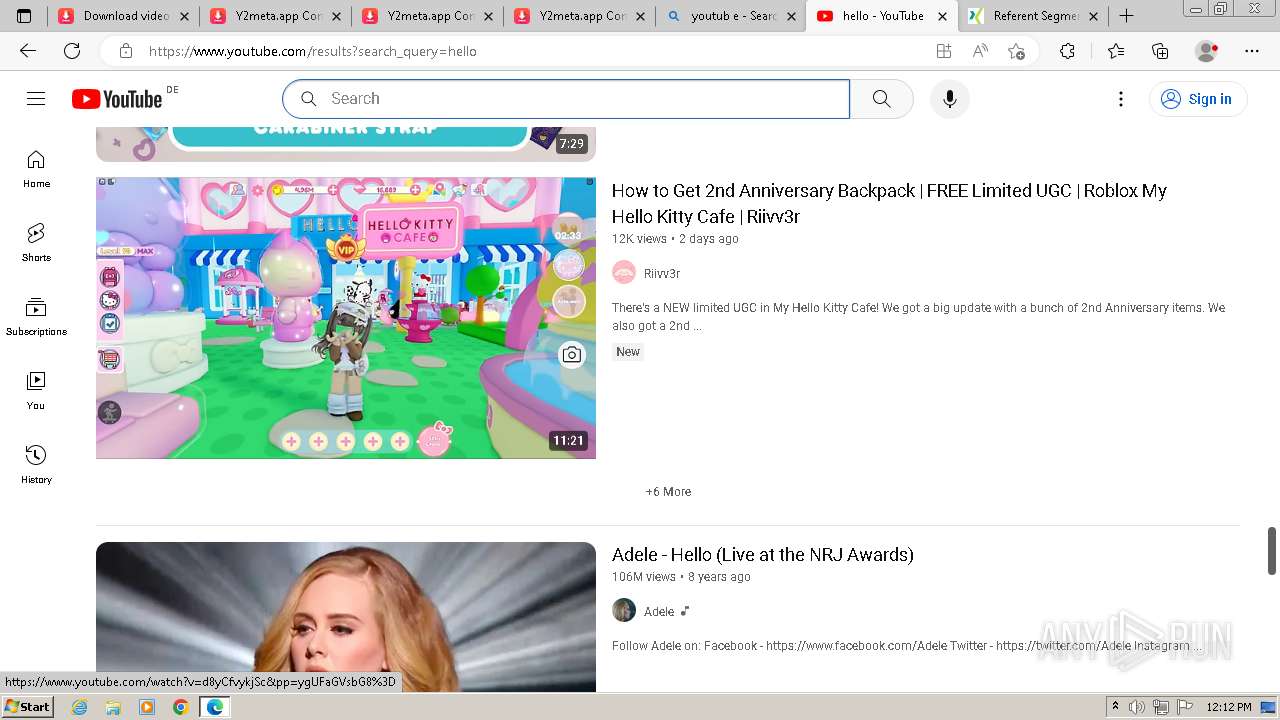Click the New badge under the description
Screen dimensions: 1280x720
628,352
